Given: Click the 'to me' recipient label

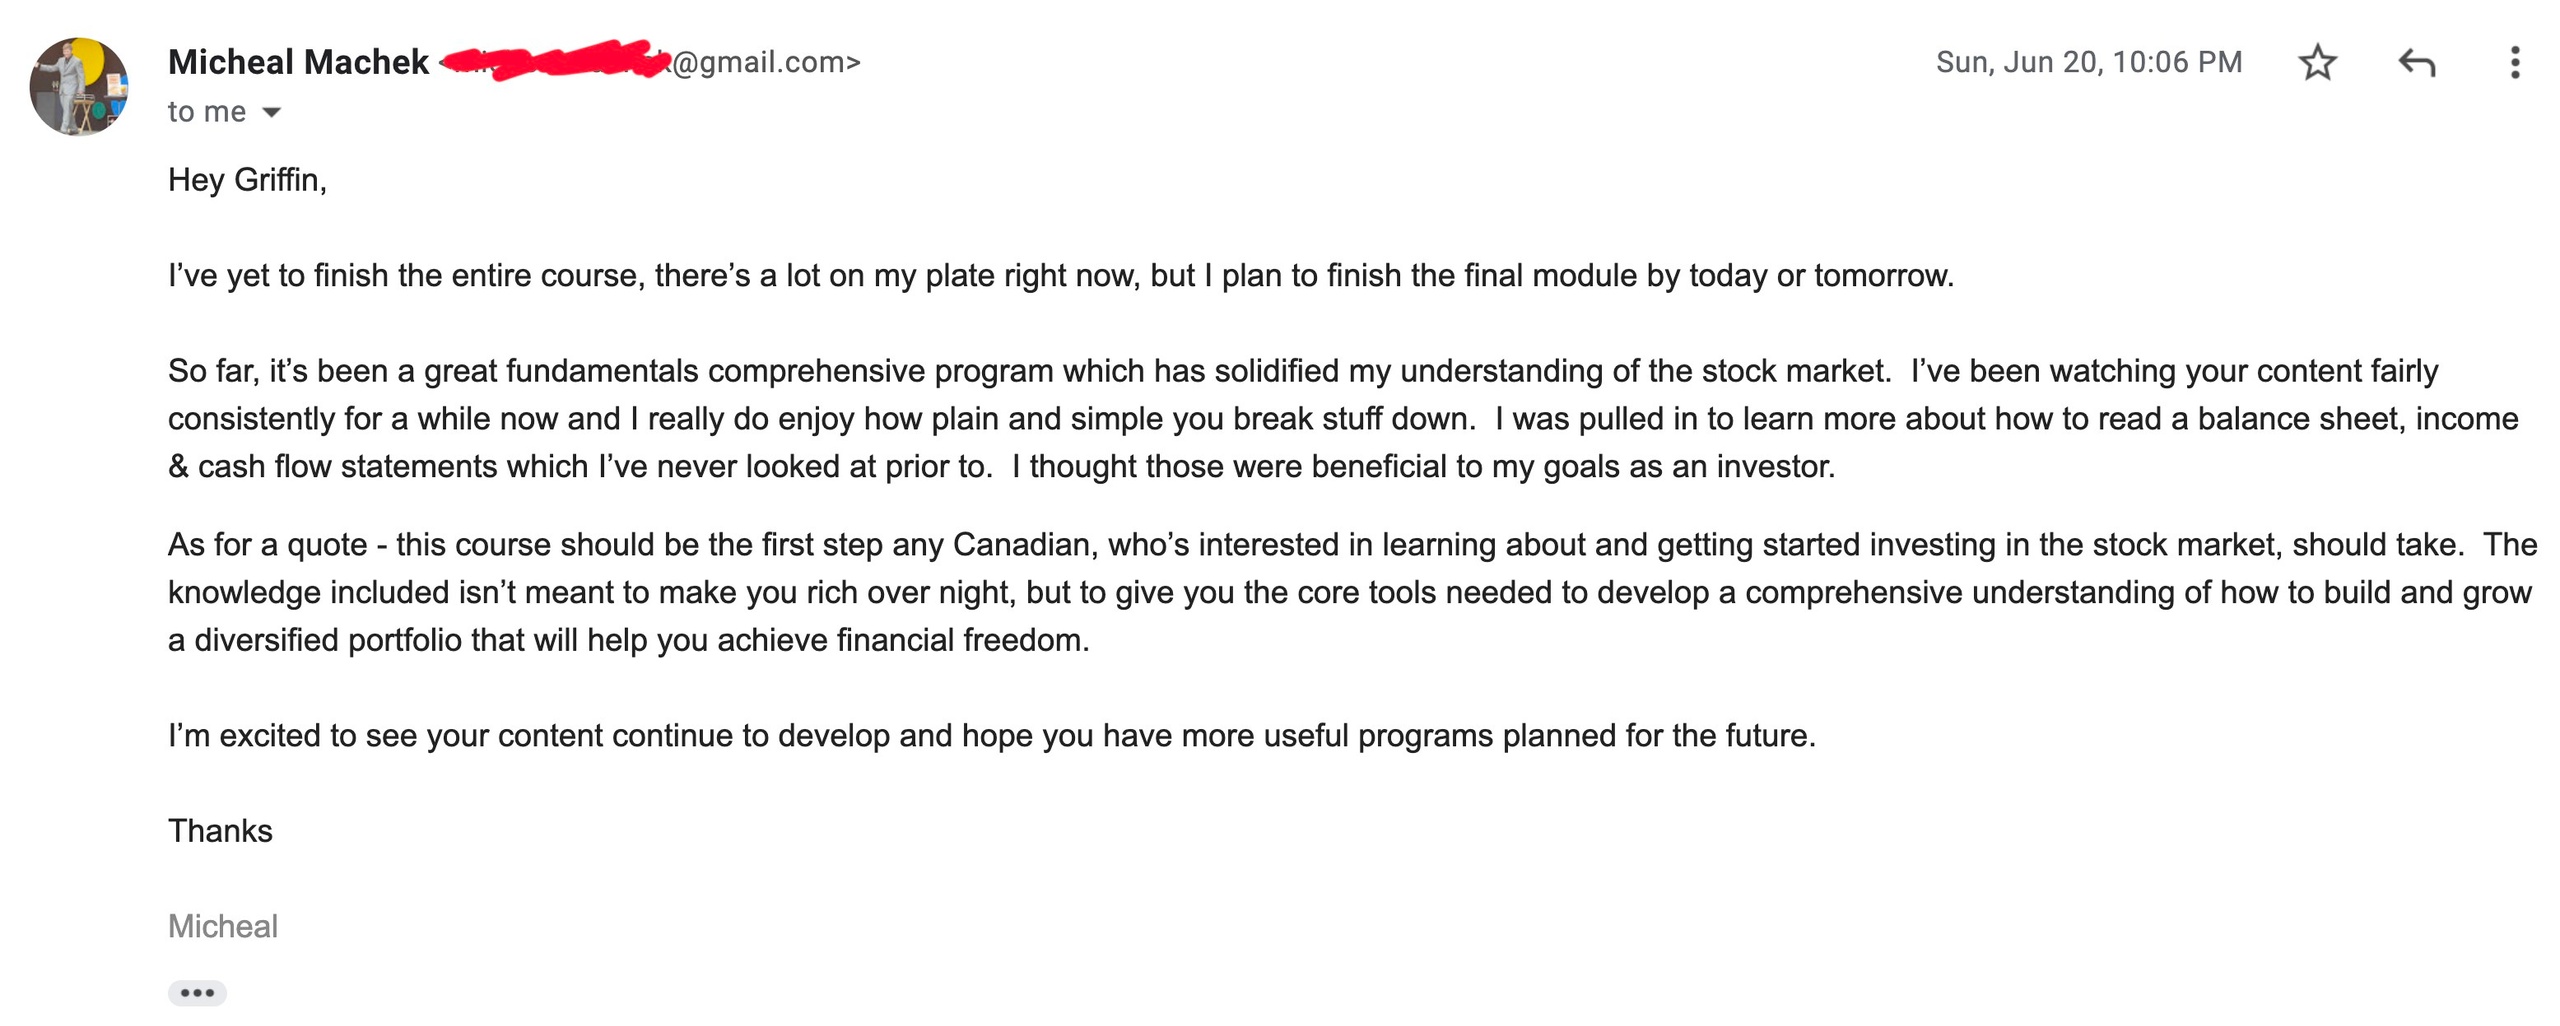Looking at the screenshot, I should [206, 112].
